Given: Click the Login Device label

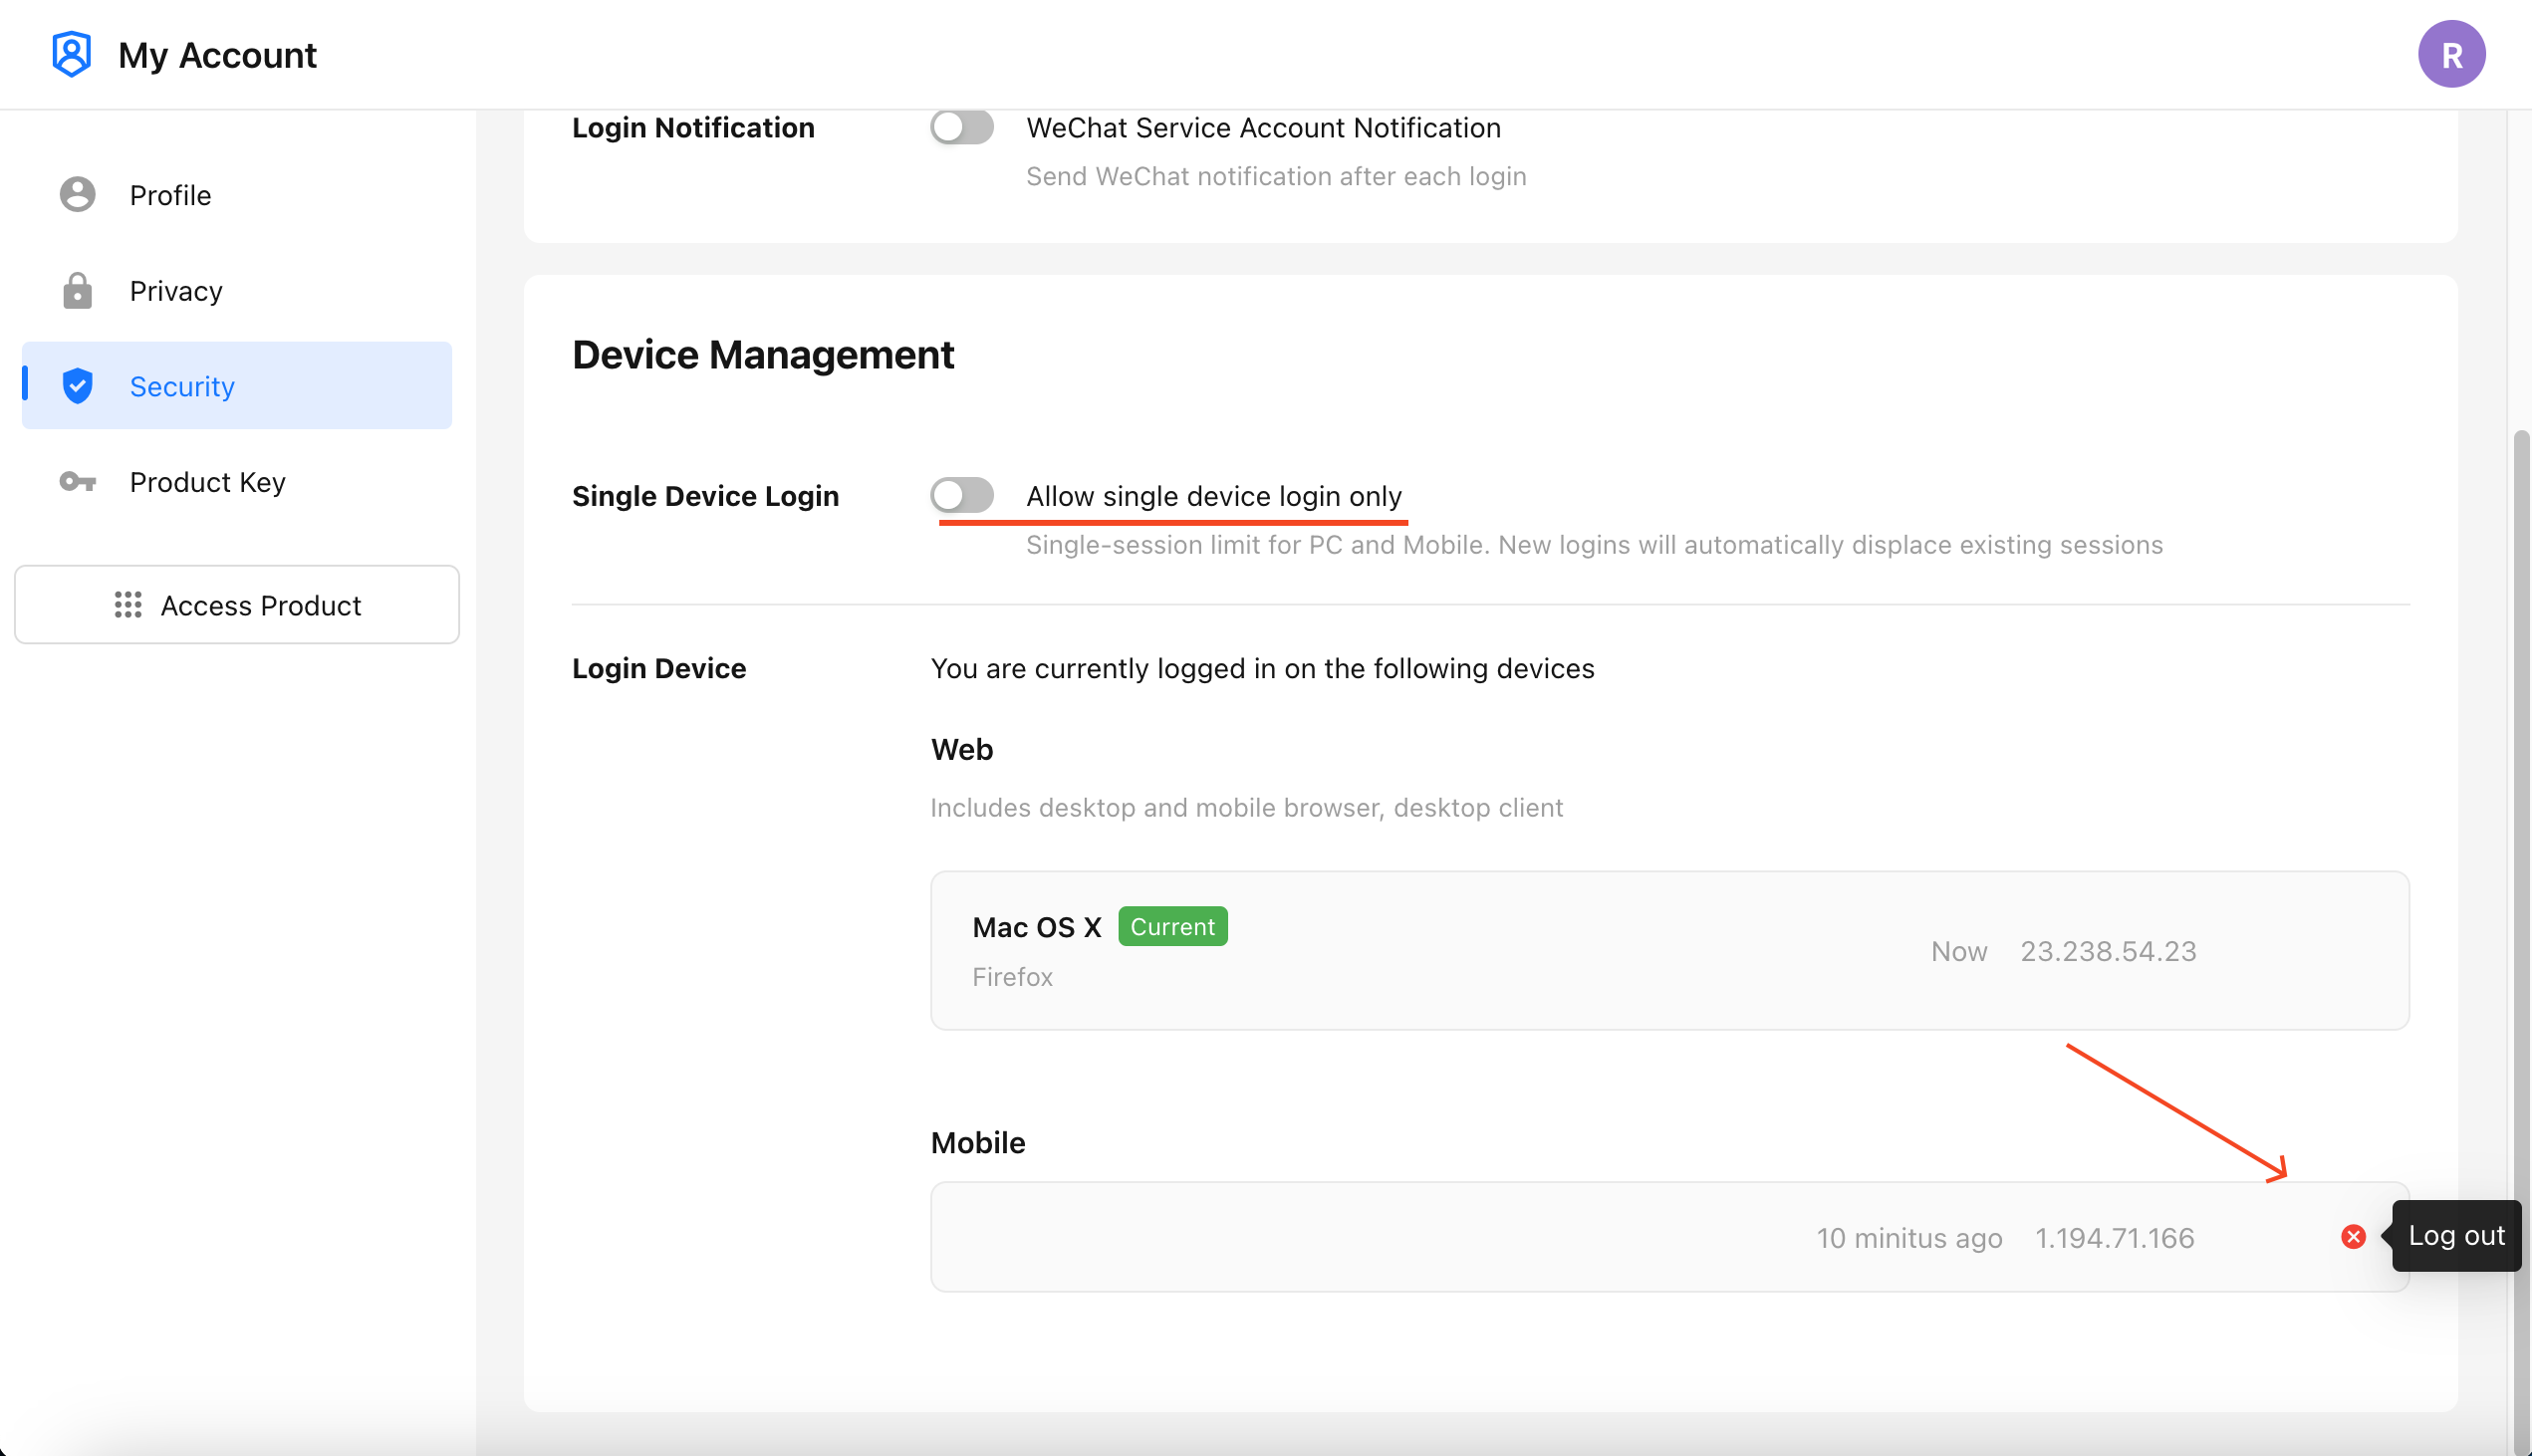Looking at the screenshot, I should (x=659, y=668).
